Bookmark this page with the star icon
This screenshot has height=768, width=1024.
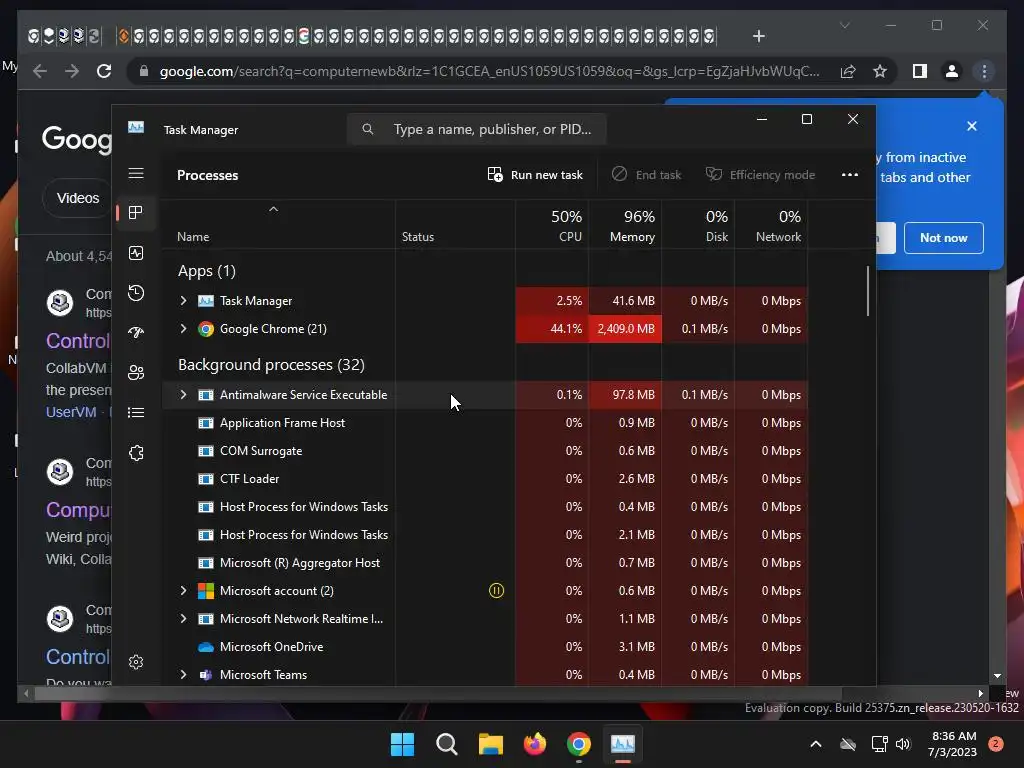pyautogui.click(x=880, y=71)
